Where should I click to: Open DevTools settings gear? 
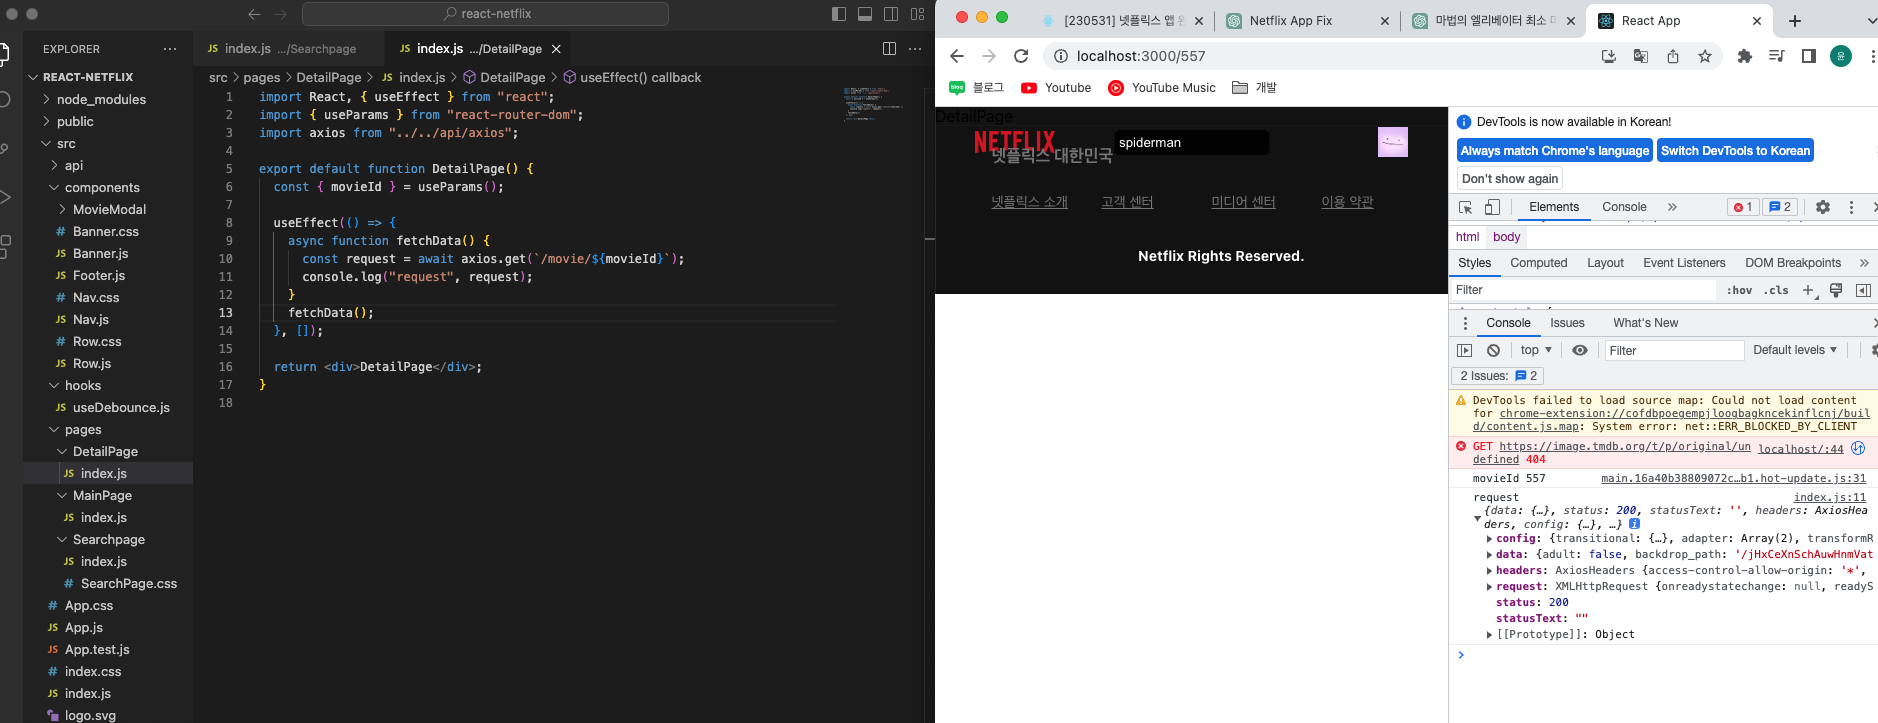click(1823, 207)
